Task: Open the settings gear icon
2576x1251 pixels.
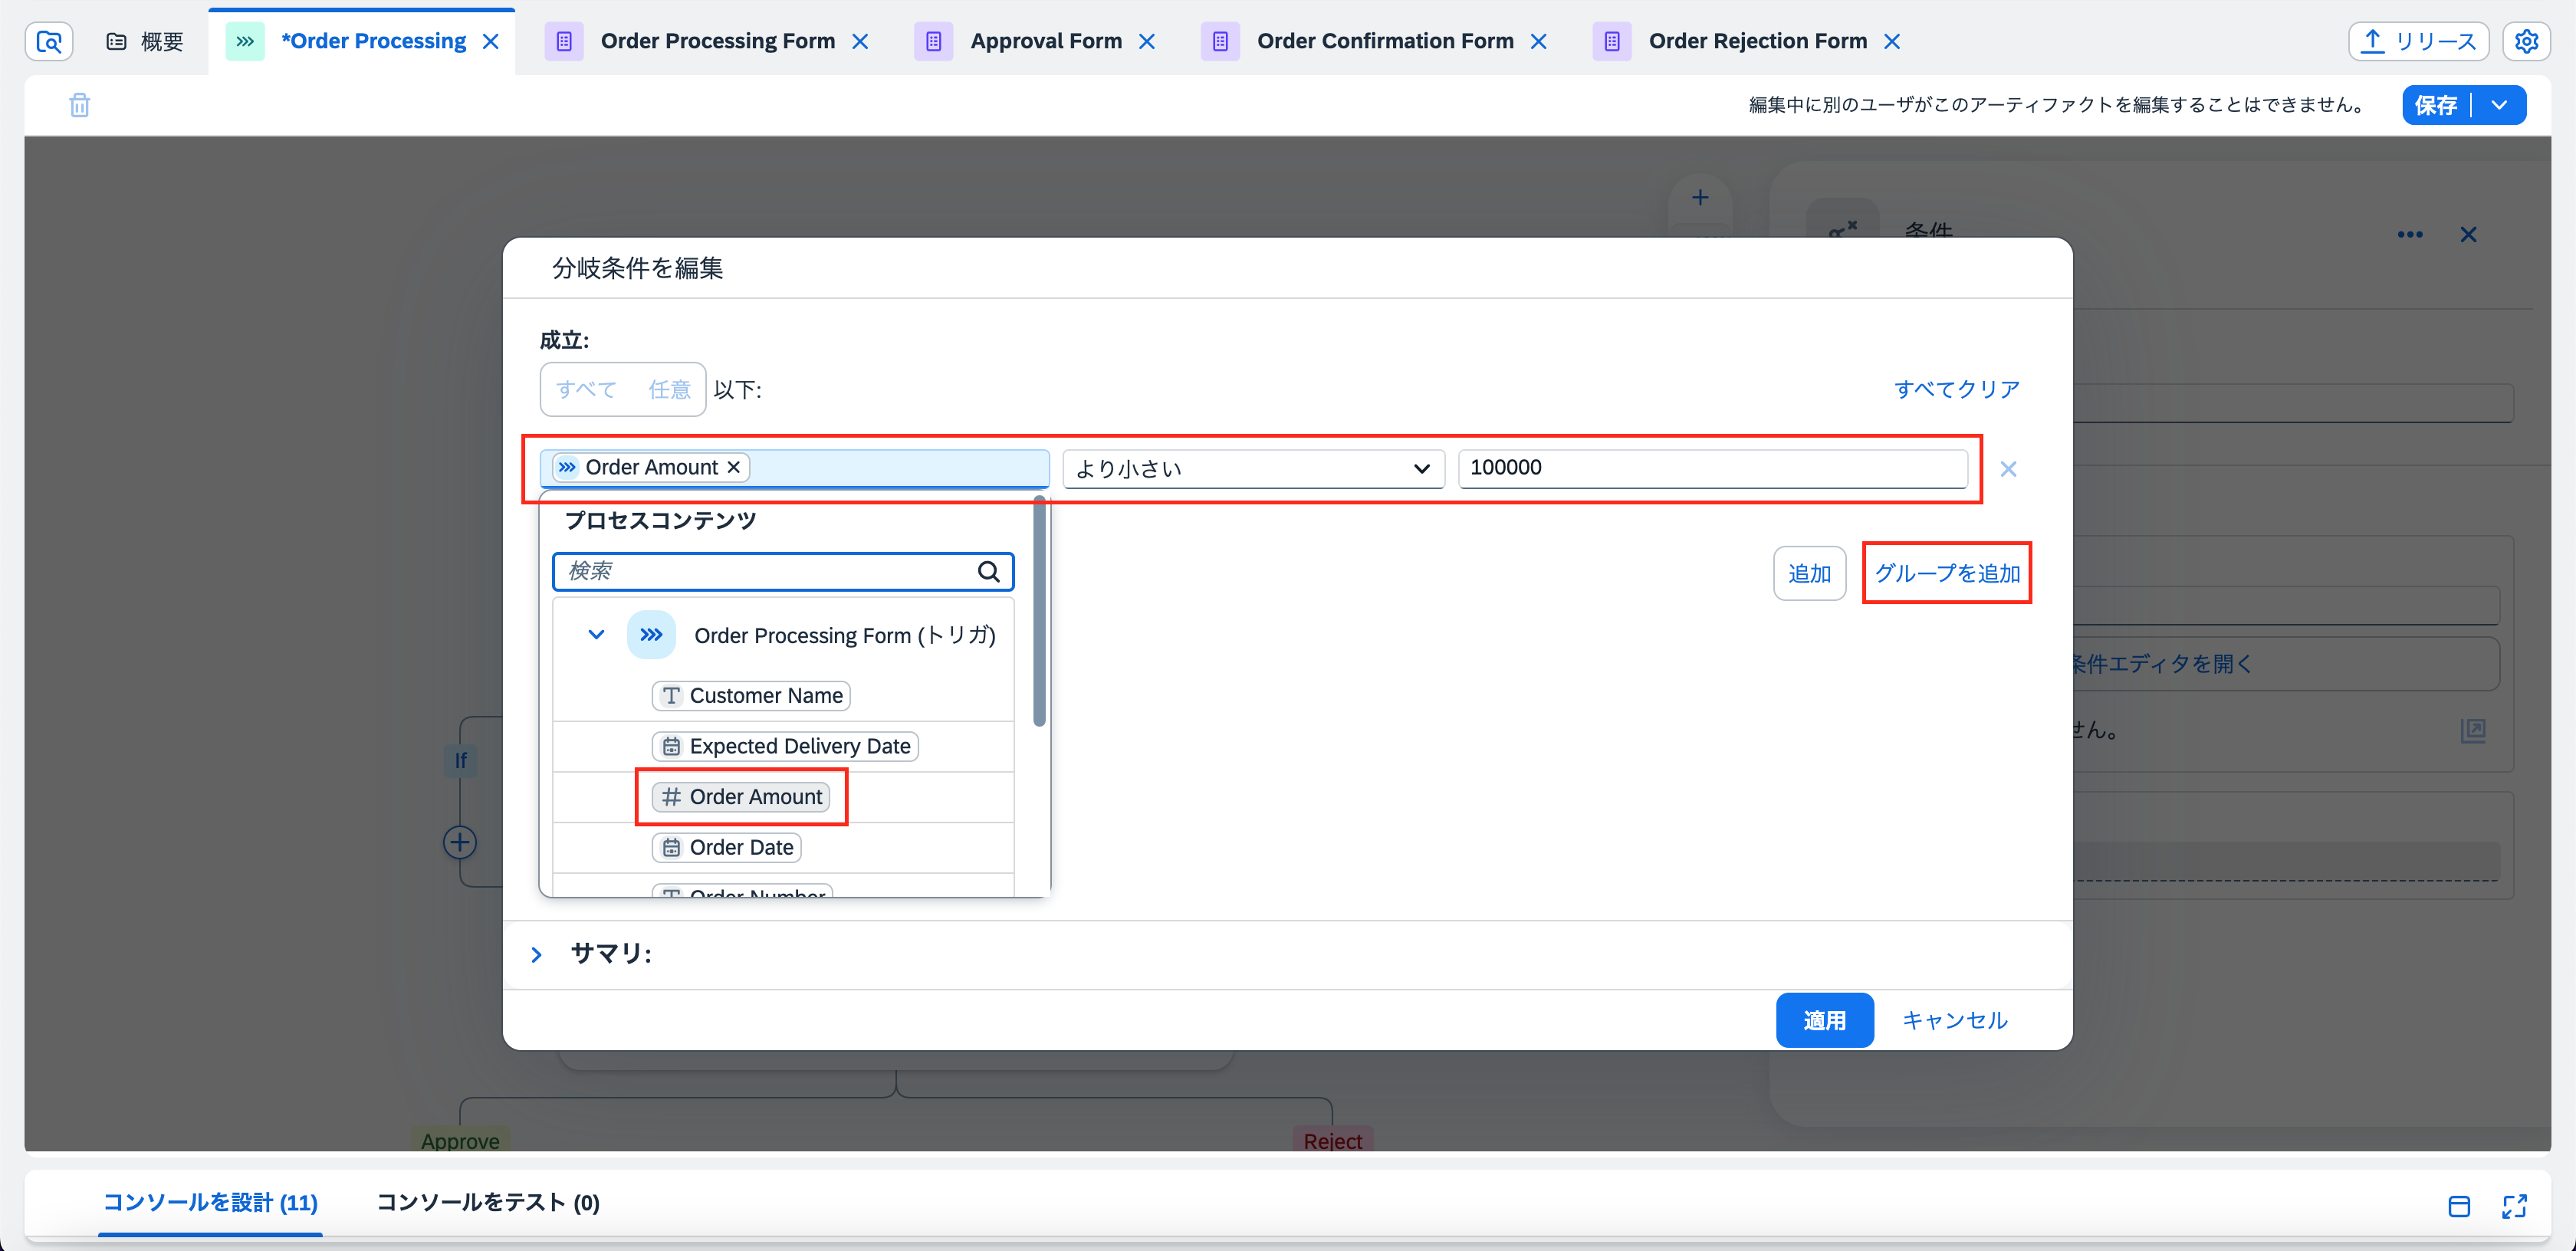Action: pyautogui.click(x=2526, y=41)
